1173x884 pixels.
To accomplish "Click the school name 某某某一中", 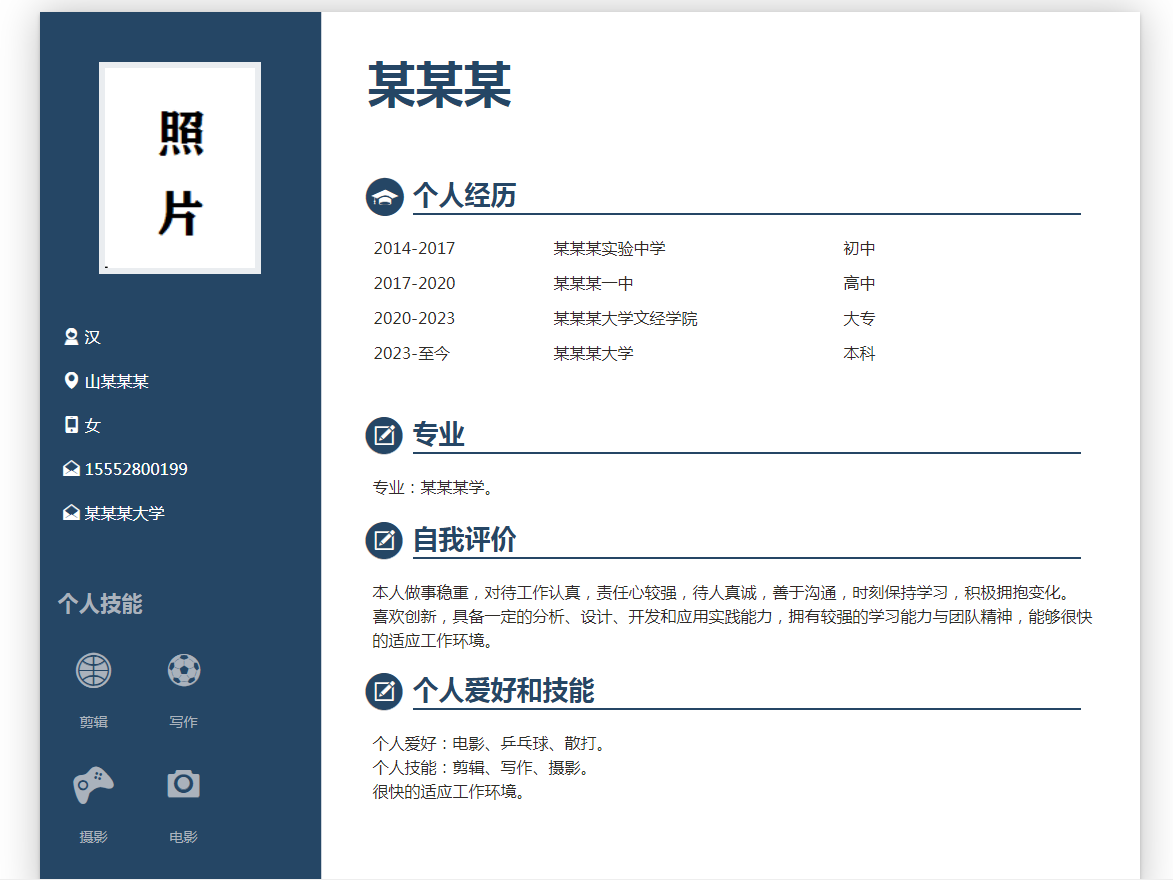I will pyautogui.click(x=593, y=284).
